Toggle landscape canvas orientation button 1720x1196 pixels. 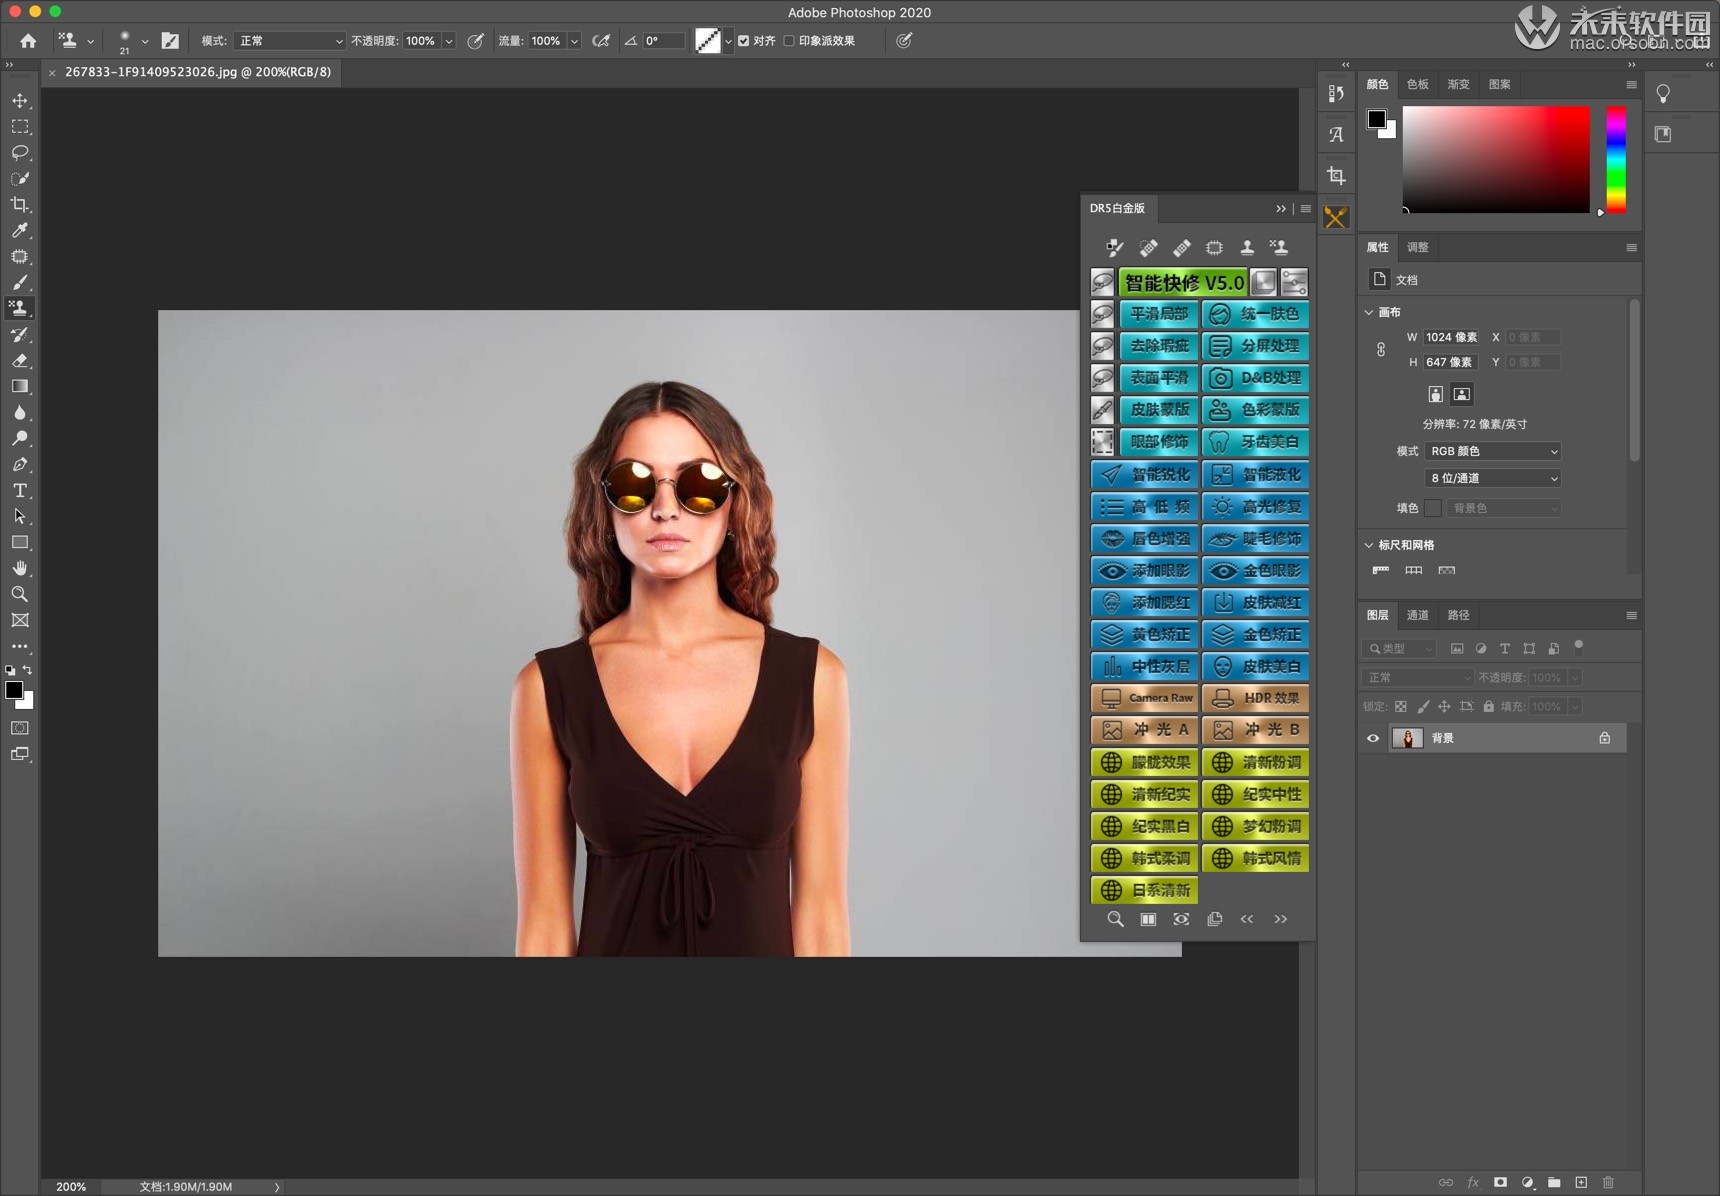tap(1462, 394)
